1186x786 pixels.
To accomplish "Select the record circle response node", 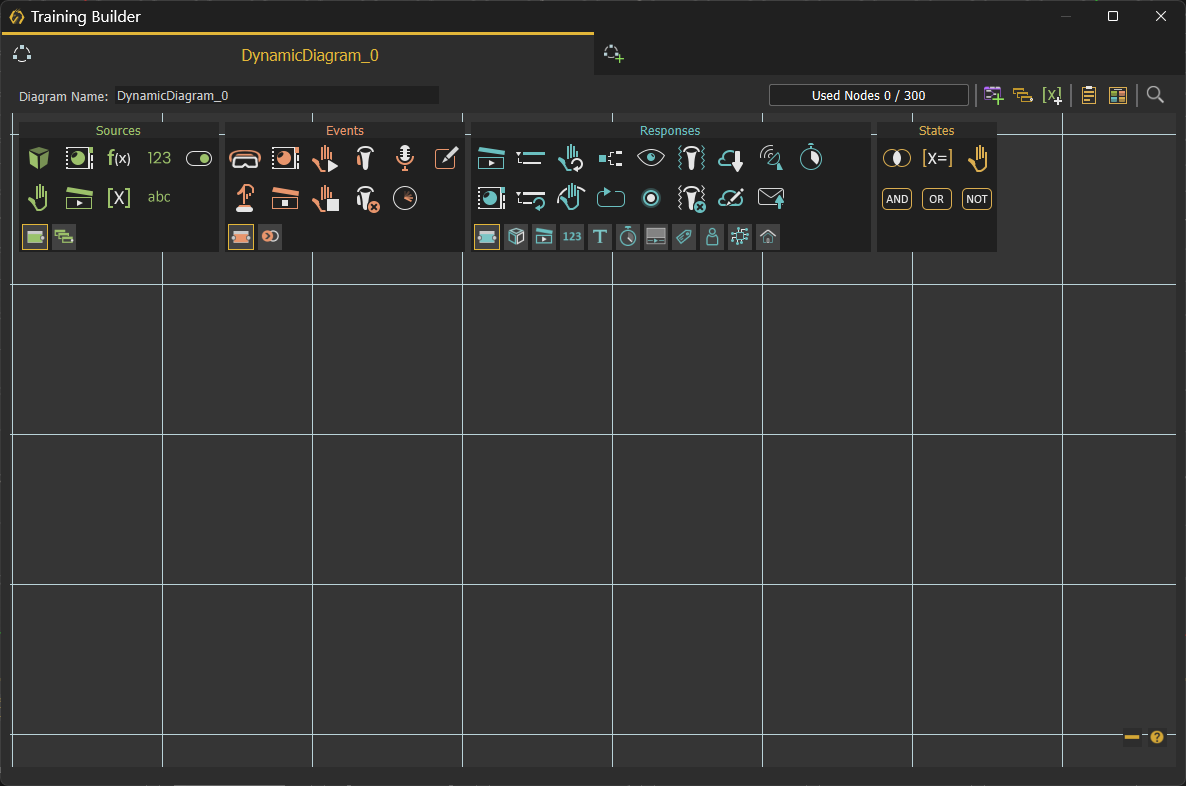I will click(650, 198).
